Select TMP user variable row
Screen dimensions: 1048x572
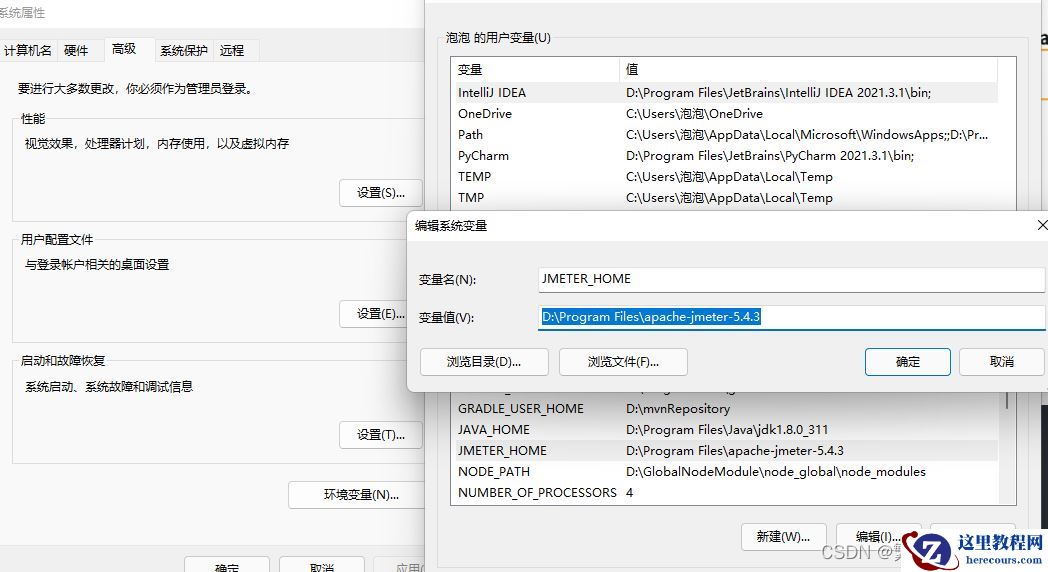pyautogui.click(x=727, y=198)
